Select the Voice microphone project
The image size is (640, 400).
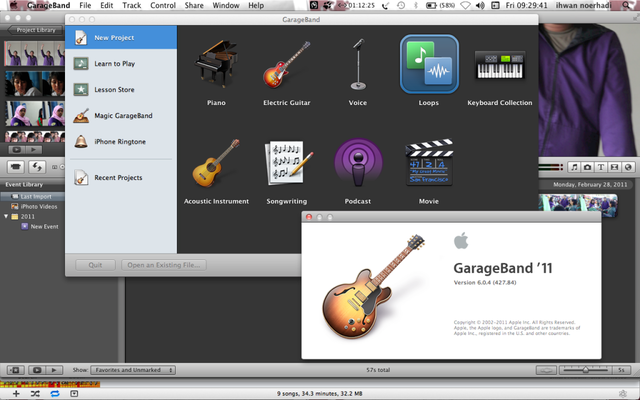(x=358, y=64)
